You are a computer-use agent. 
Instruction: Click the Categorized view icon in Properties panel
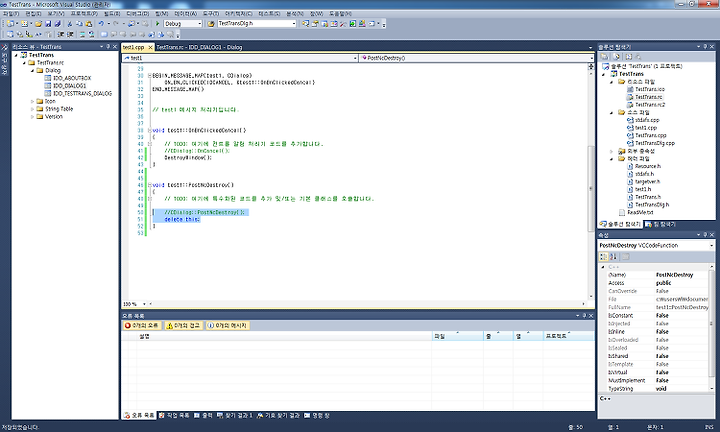[x=604, y=257]
